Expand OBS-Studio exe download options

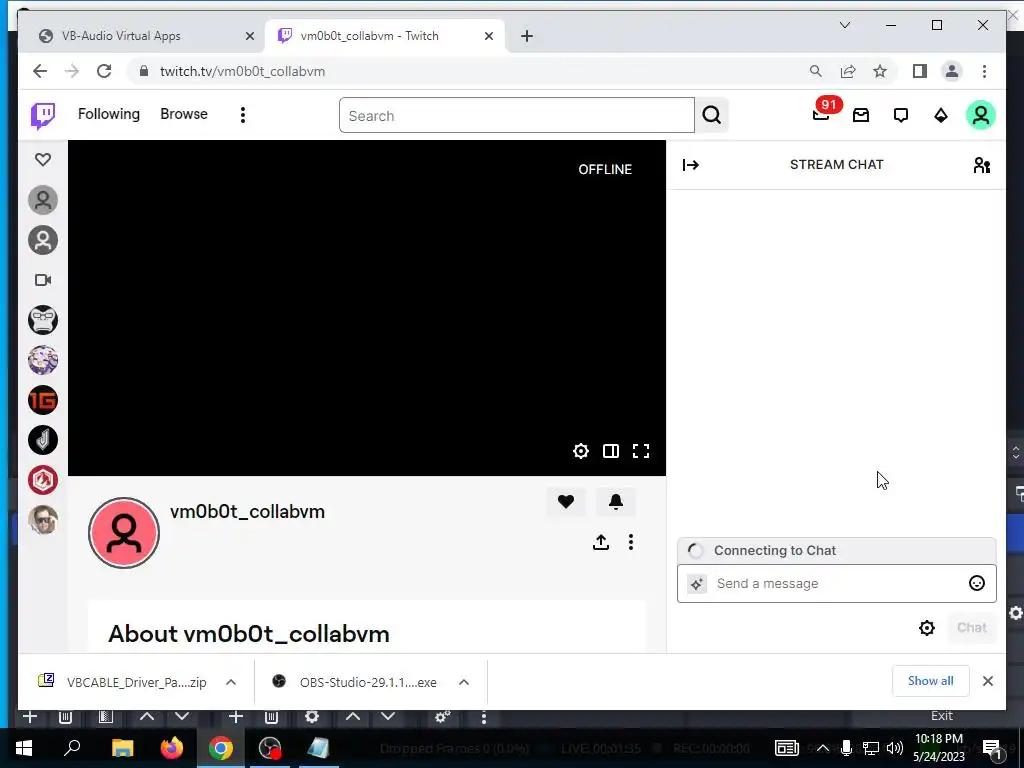click(x=464, y=682)
